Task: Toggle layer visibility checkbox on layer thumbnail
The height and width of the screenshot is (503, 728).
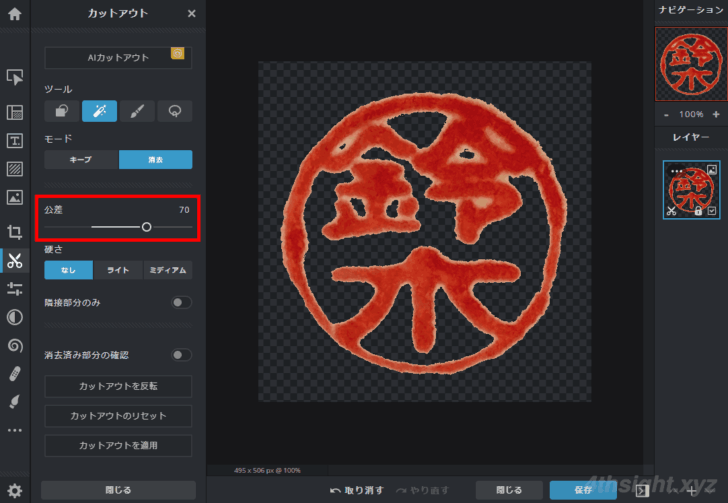Action: (711, 211)
